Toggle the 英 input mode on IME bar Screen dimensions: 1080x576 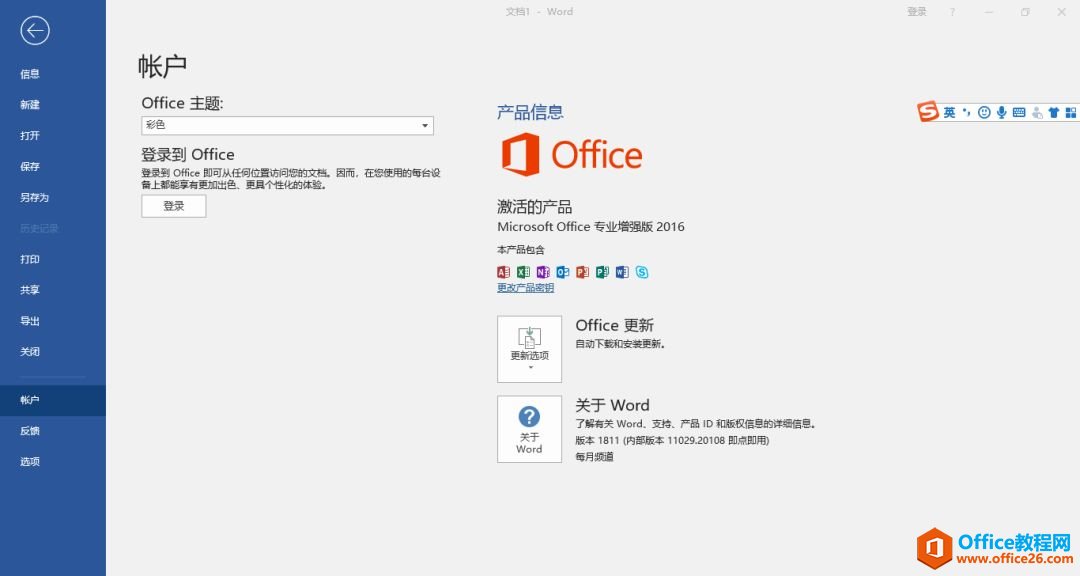[x=950, y=112]
